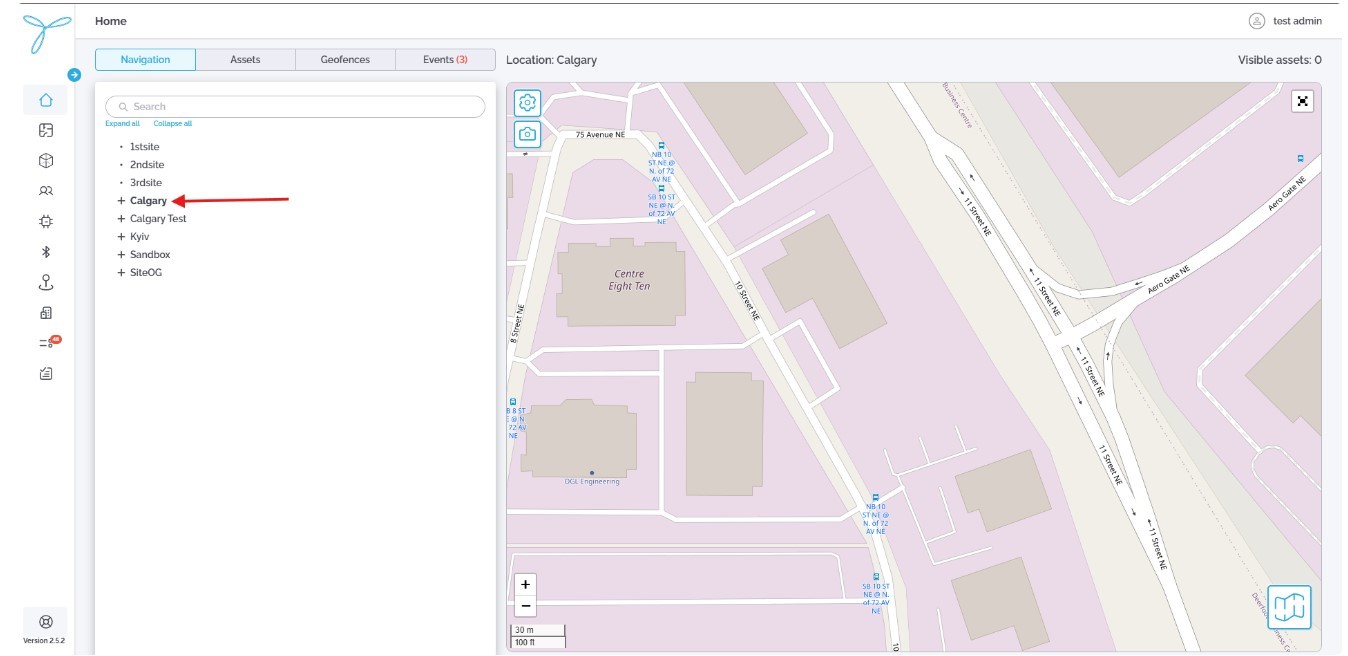Click the Home page title
The height and width of the screenshot is (656, 1348).
(111, 21)
